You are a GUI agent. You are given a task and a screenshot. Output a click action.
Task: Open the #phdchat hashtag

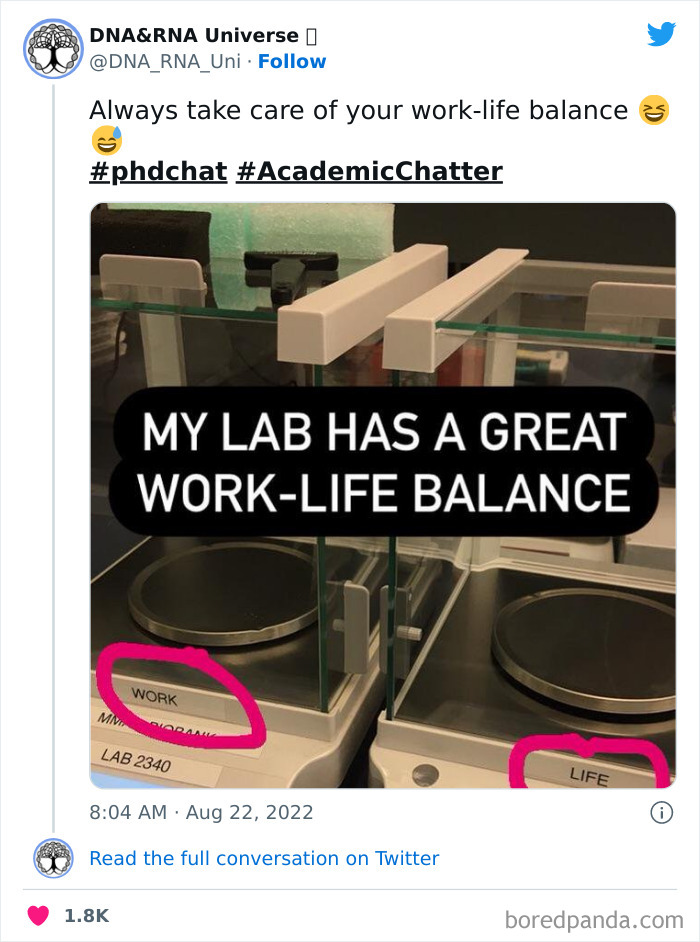click(158, 172)
